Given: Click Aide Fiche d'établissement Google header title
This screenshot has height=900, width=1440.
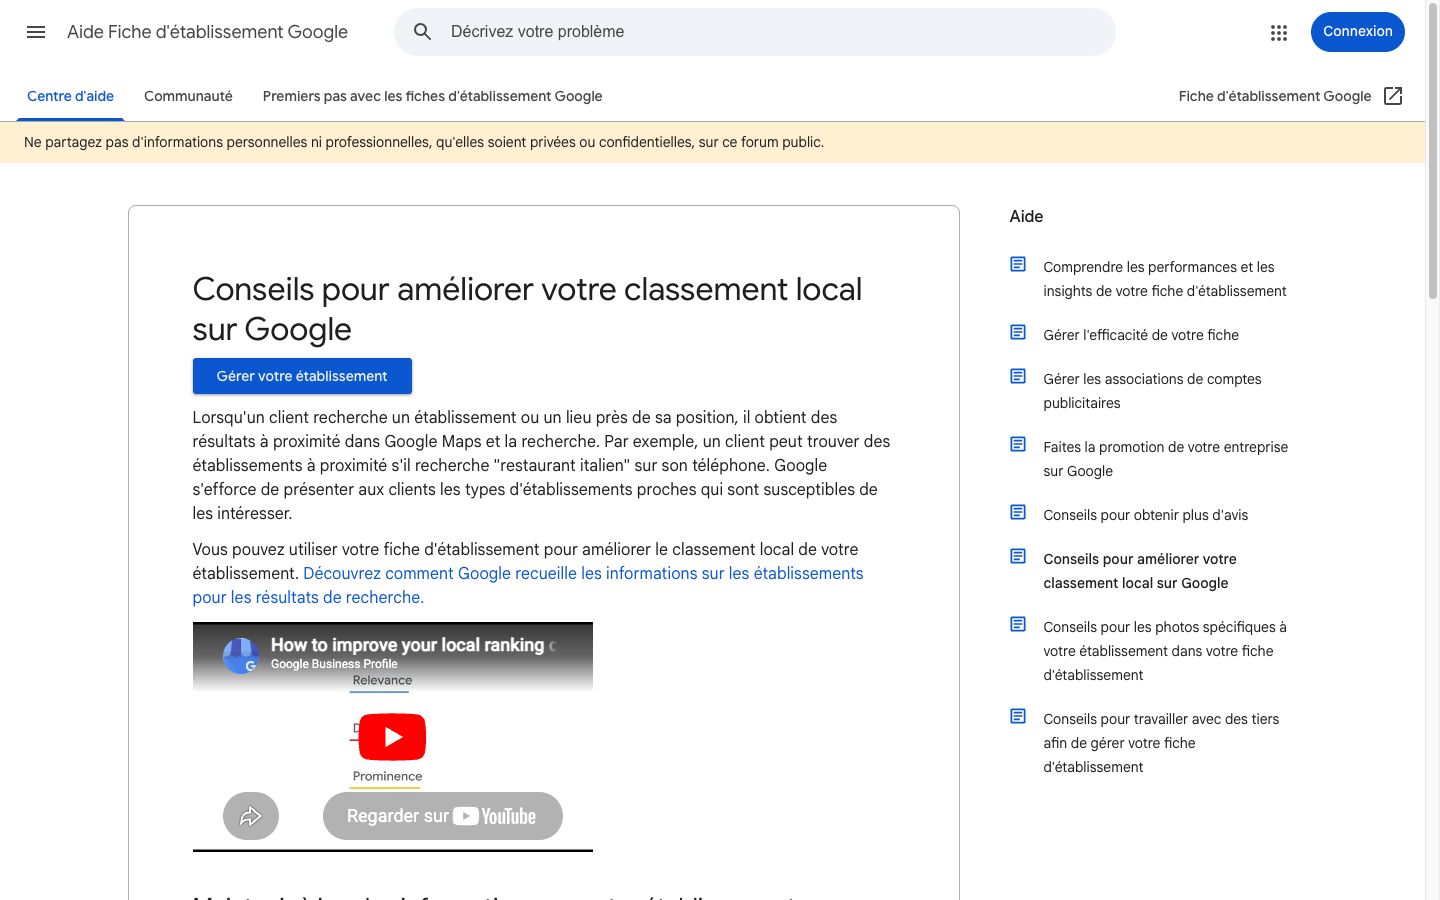Looking at the screenshot, I should pyautogui.click(x=207, y=32).
